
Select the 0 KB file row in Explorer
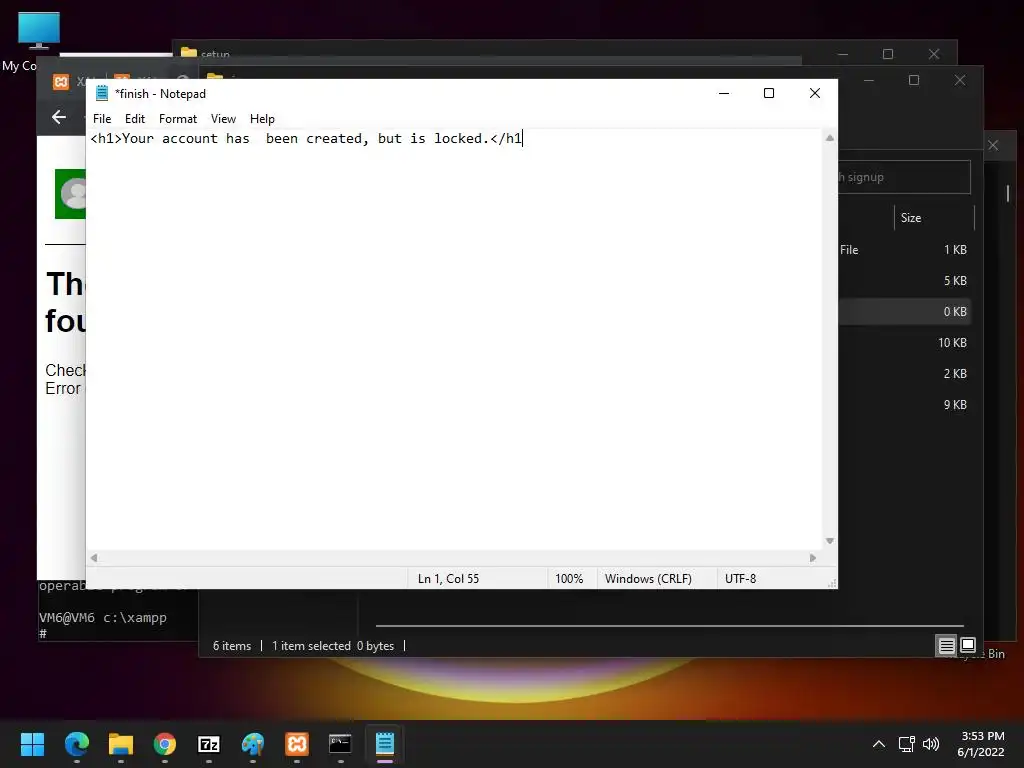pos(904,312)
